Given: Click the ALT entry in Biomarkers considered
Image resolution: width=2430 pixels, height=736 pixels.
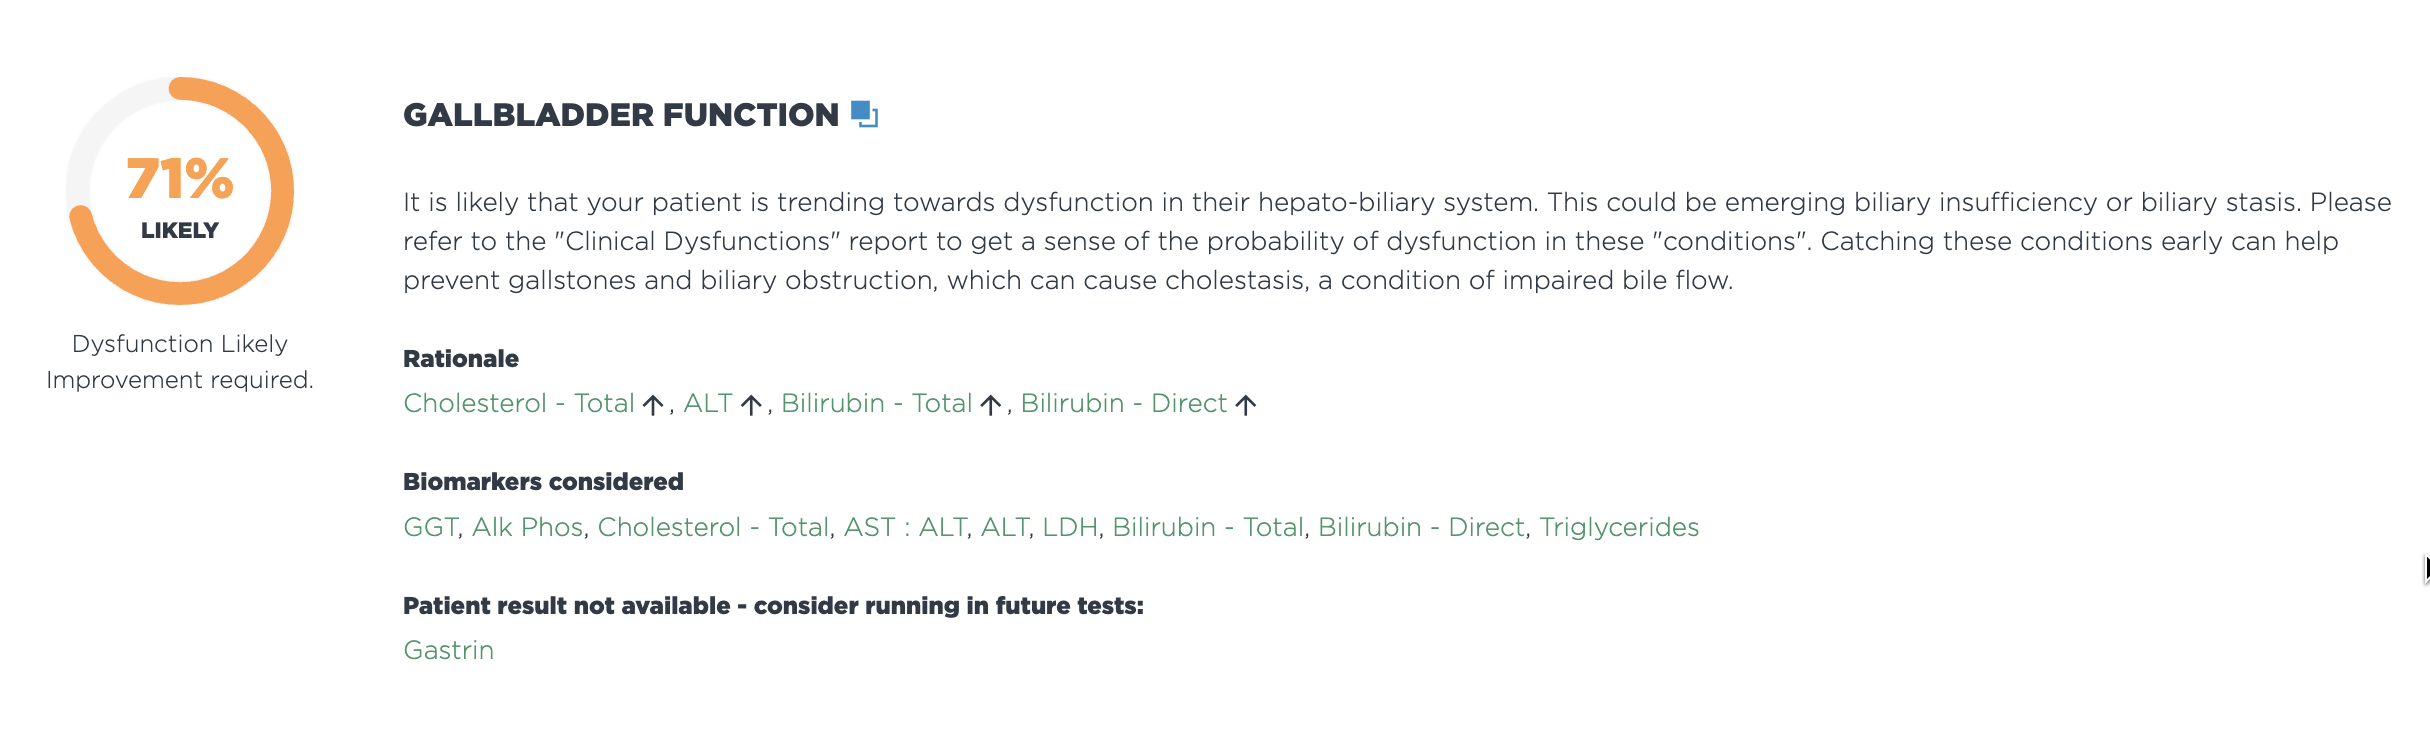Looking at the screenshot, I should [x=1006, y=527].
